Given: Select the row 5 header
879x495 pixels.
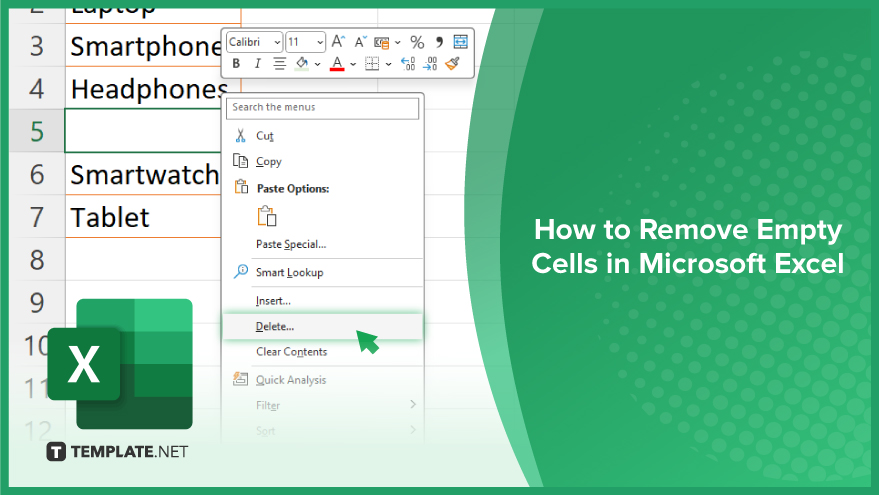Looking at the screenshot, I should pos(37,131).
